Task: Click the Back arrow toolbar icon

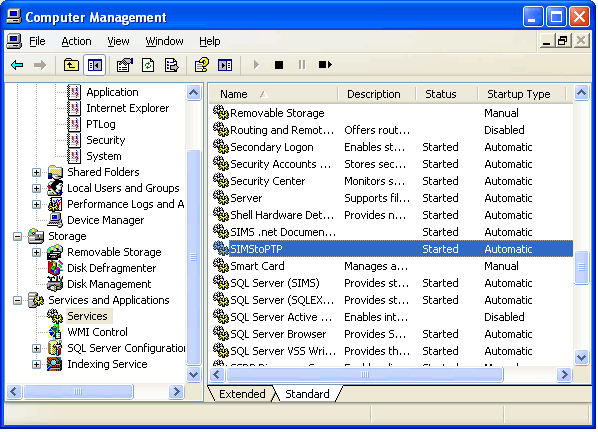Action: (17, 65)
